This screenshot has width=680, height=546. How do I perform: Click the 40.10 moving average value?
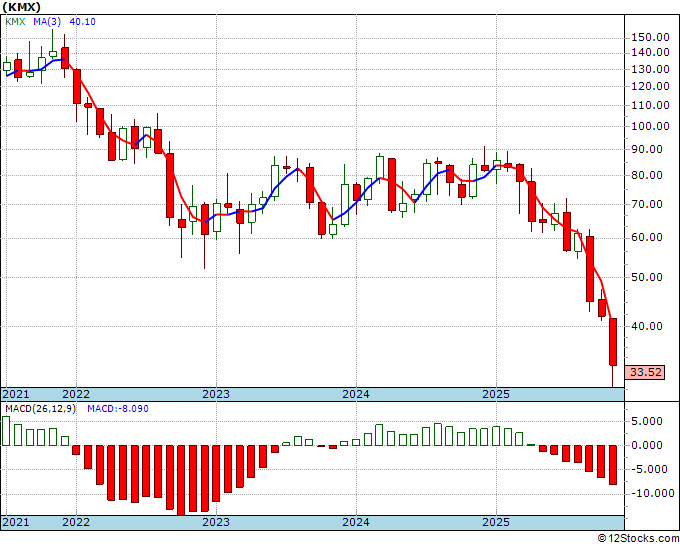82,22
